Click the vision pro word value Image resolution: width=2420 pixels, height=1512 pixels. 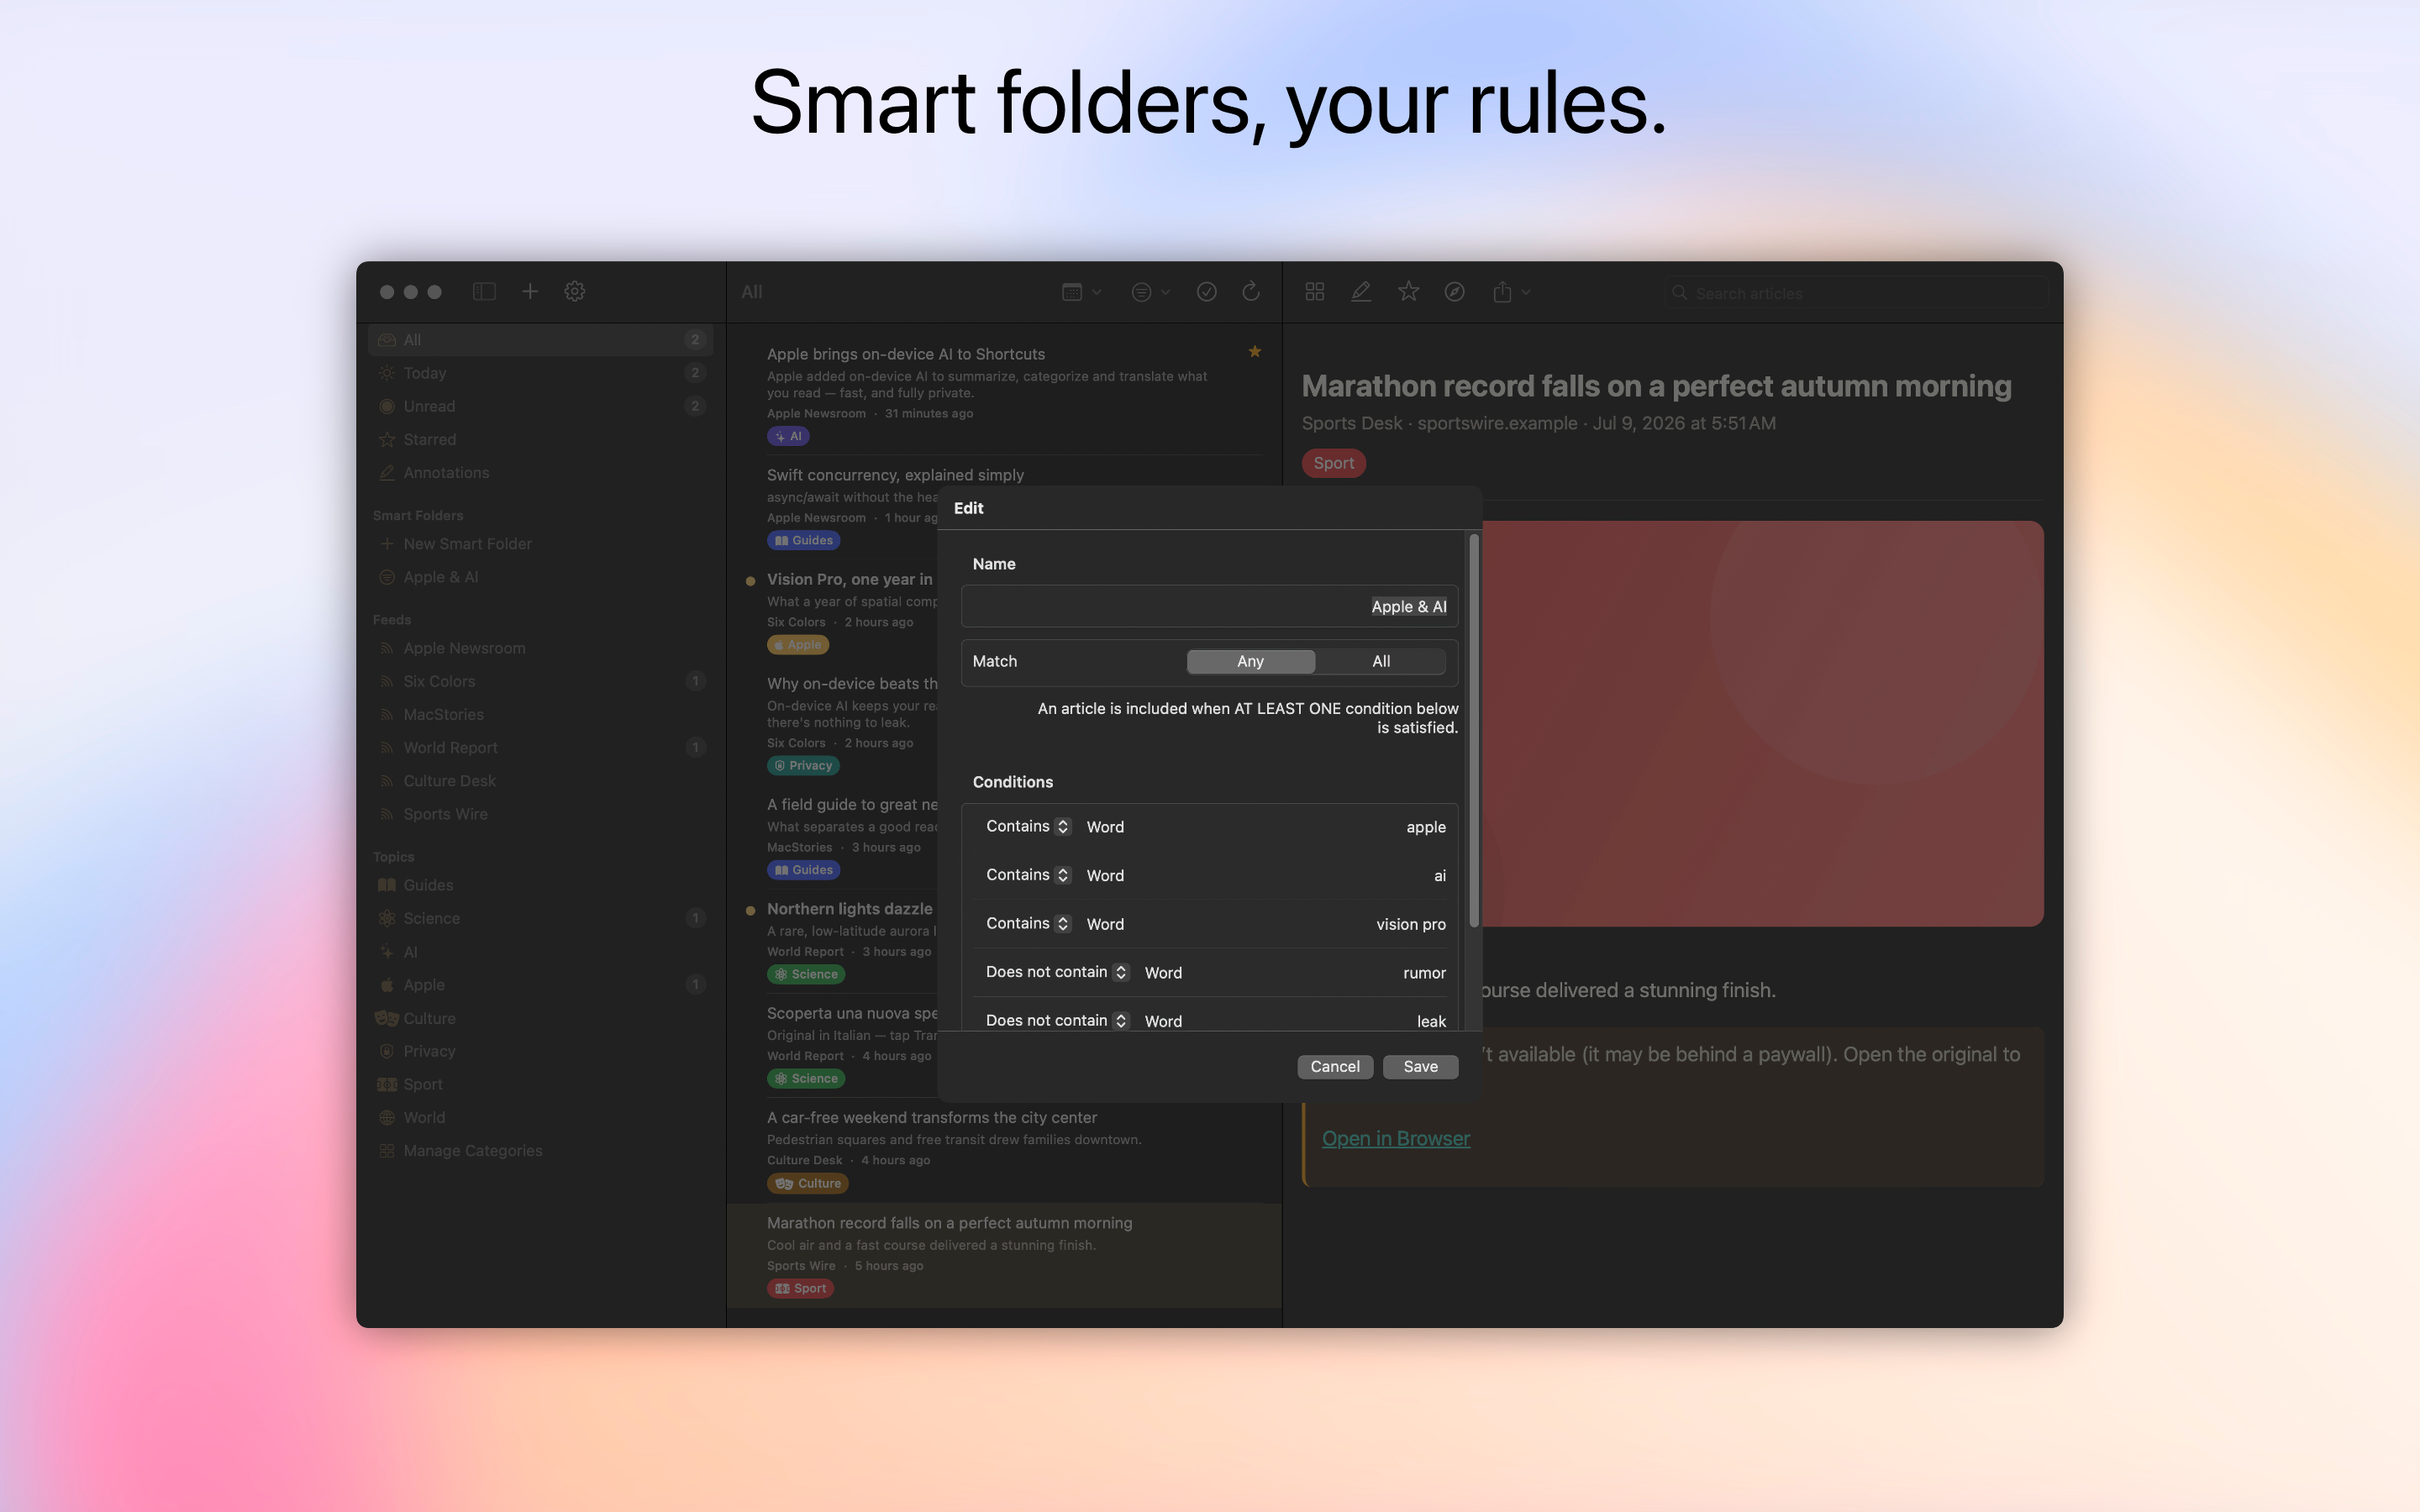point(1410,924)
